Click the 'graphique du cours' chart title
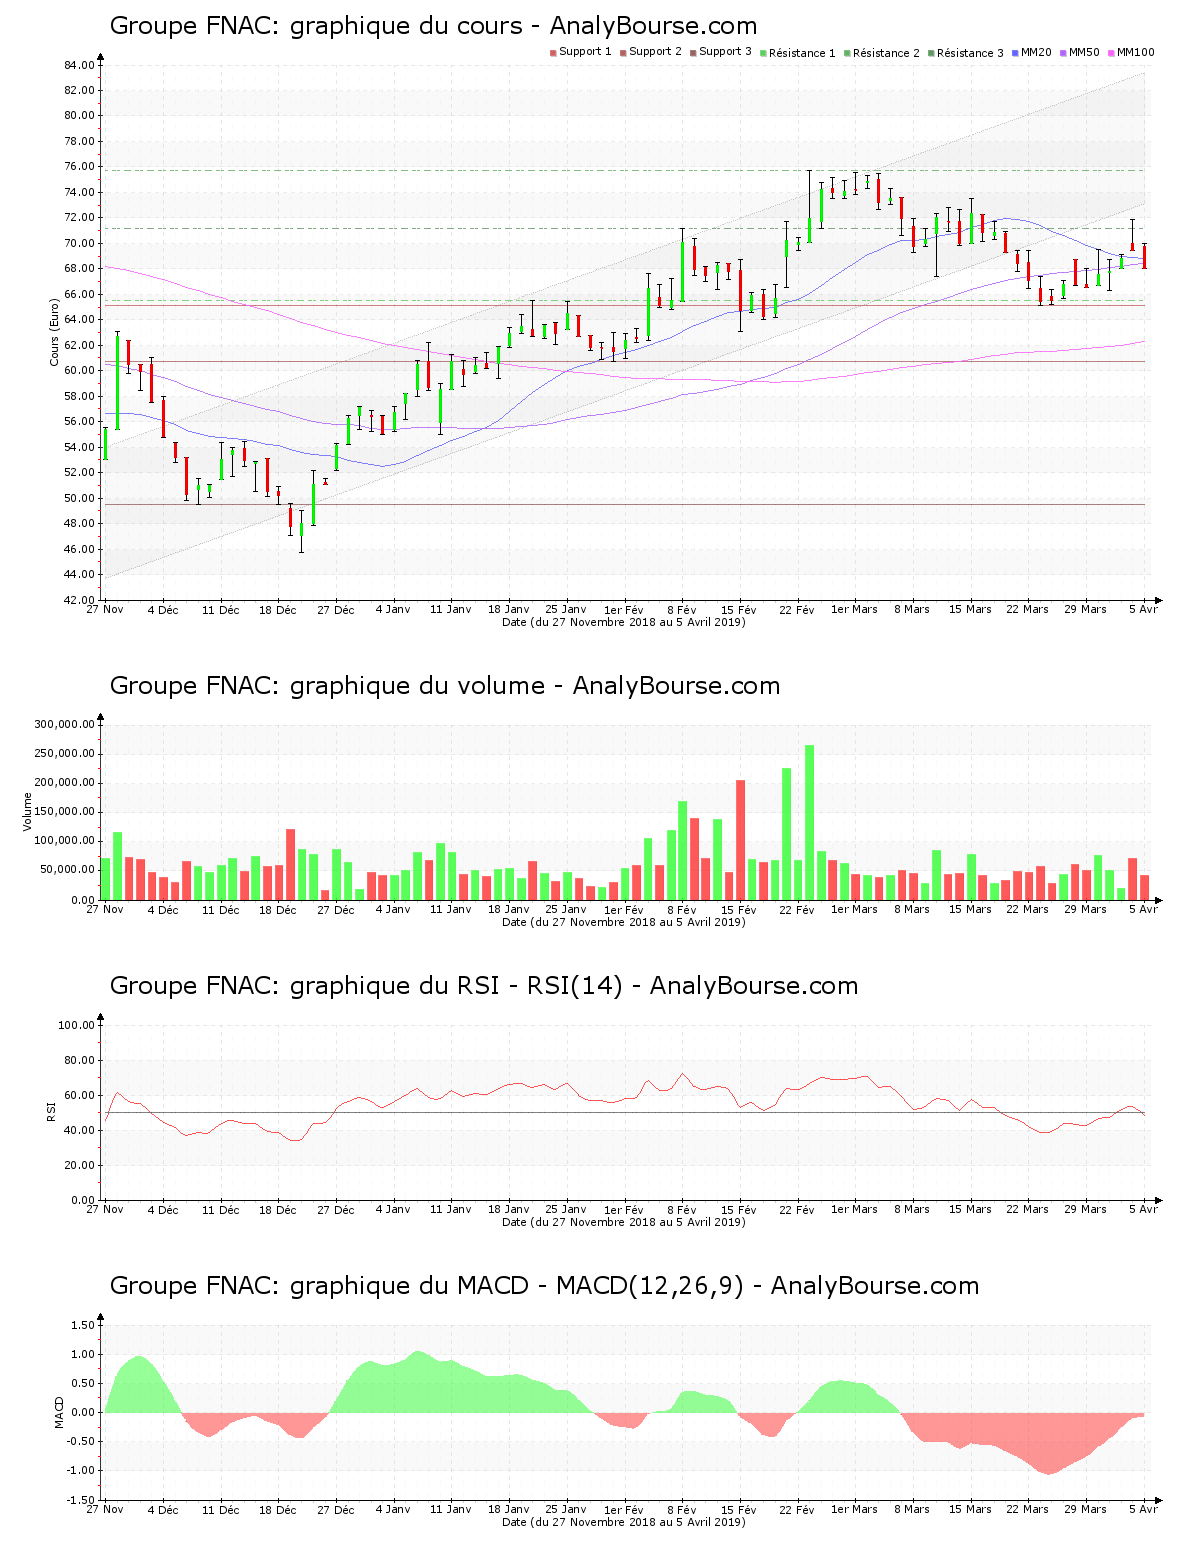The image size is (1200, 1550). point(433,26)
